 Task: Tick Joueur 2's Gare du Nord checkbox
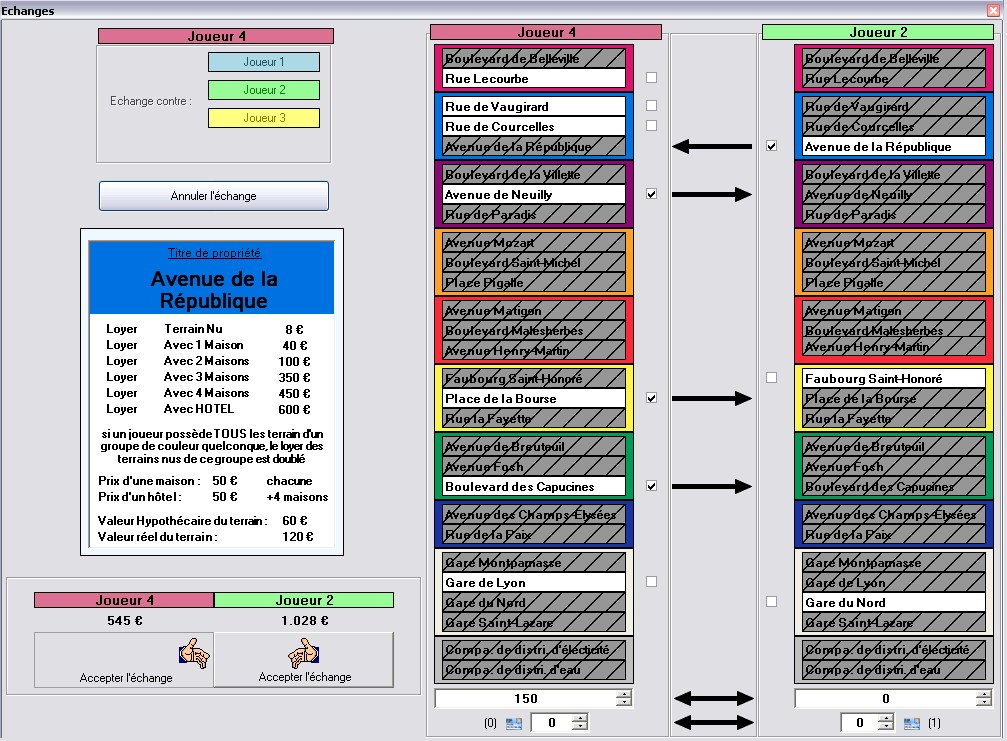pyautogui.click(x=771, y=602)
